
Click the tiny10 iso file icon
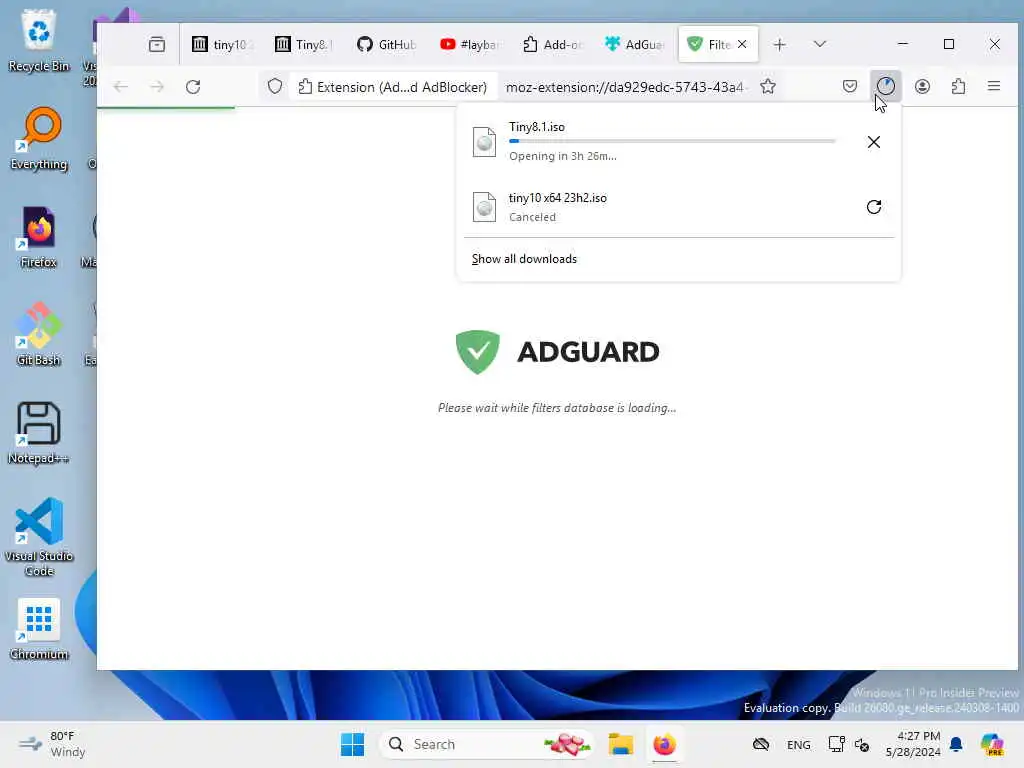point(484,207)
